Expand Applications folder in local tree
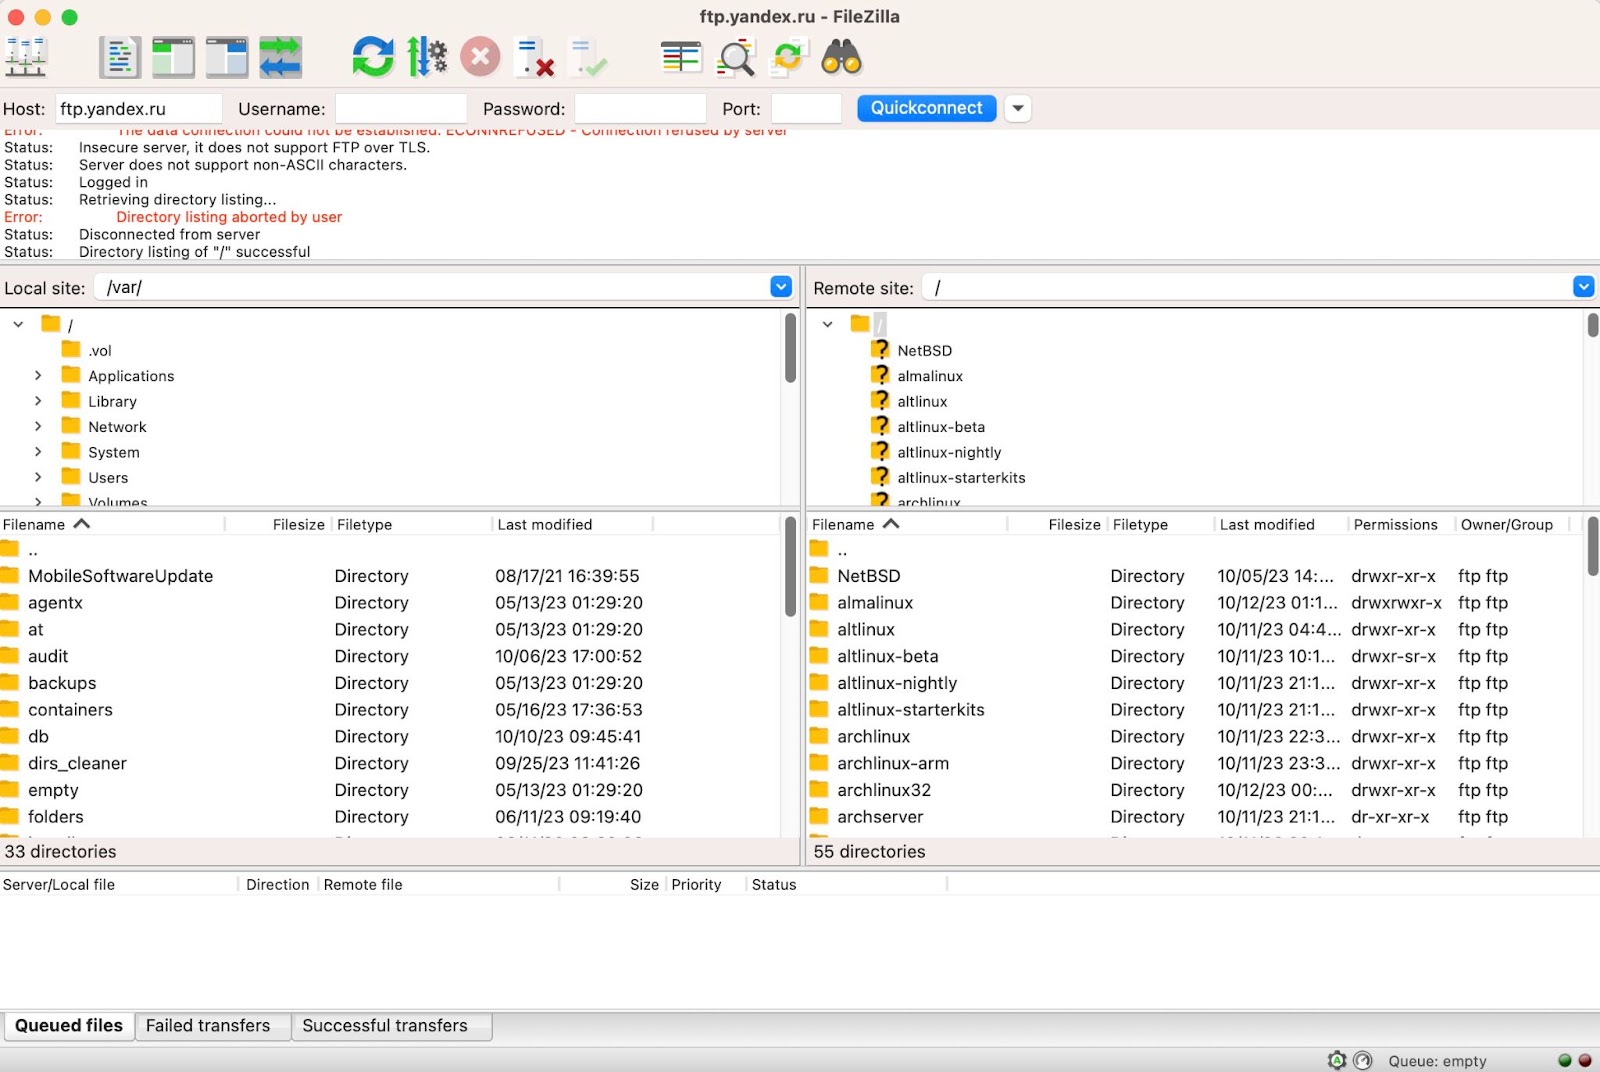Screen dimensions: 1600x1072 coord(38,375)
